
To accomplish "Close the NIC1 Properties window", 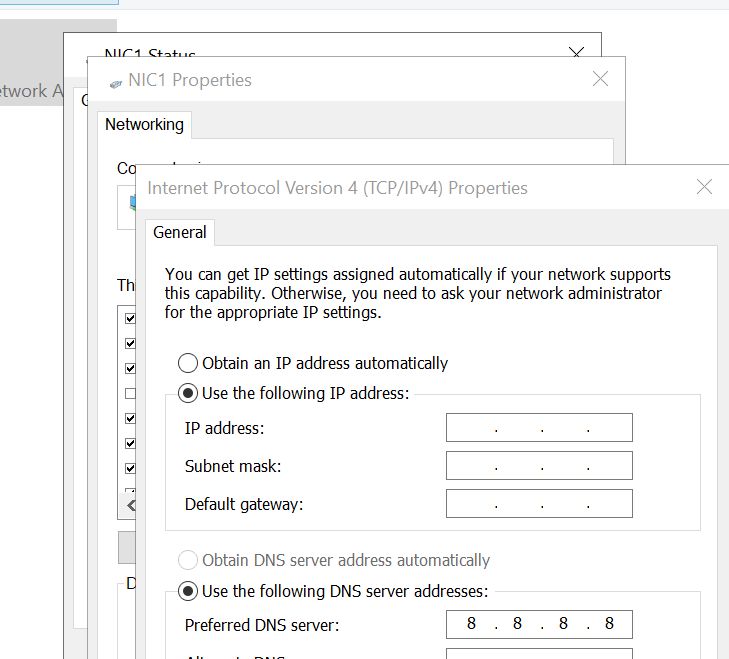I will coord(600,79).
